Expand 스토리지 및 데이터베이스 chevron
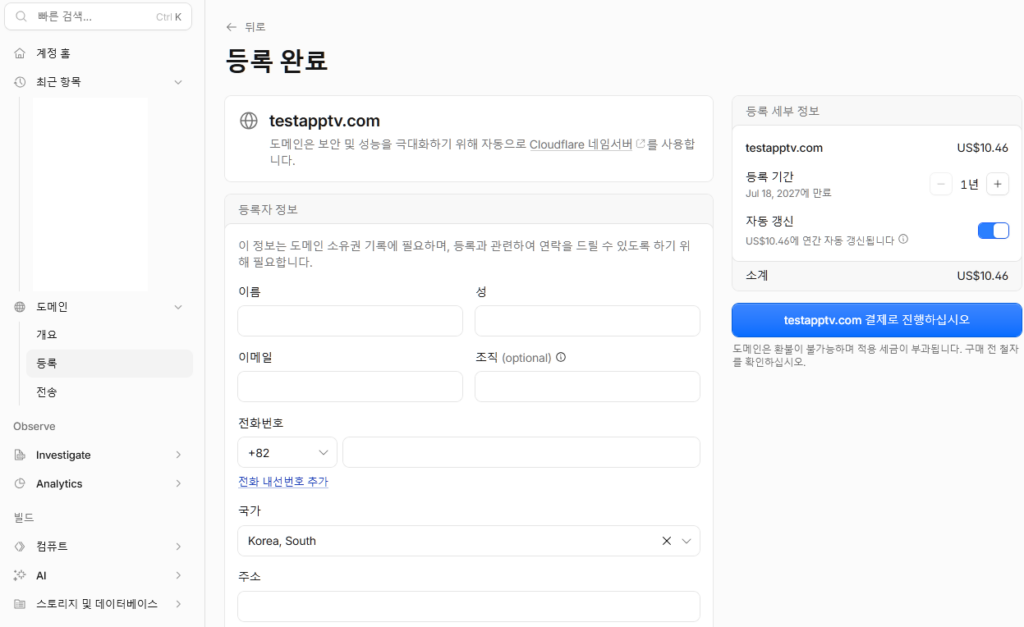Image resolution: width=1024 pixels, height=627 pixels. click(x=178, y=603)
